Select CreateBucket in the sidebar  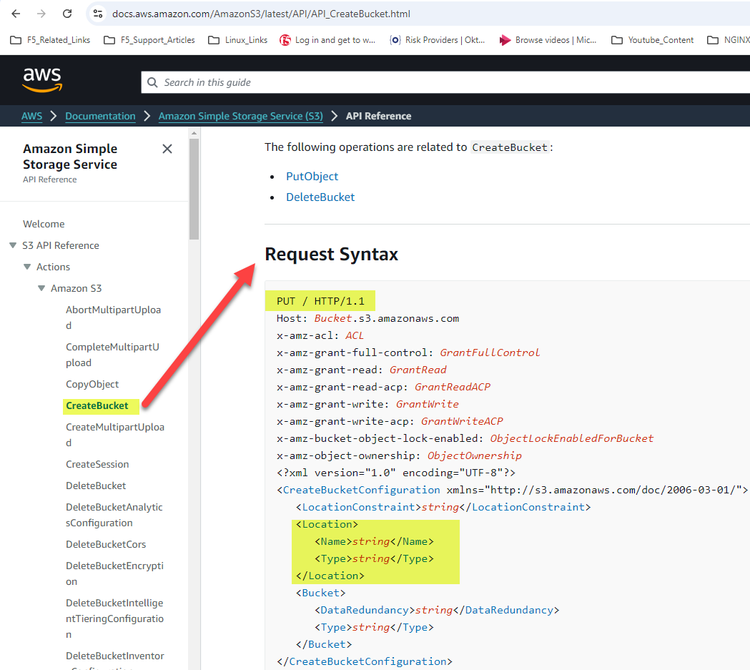point(97,406)
